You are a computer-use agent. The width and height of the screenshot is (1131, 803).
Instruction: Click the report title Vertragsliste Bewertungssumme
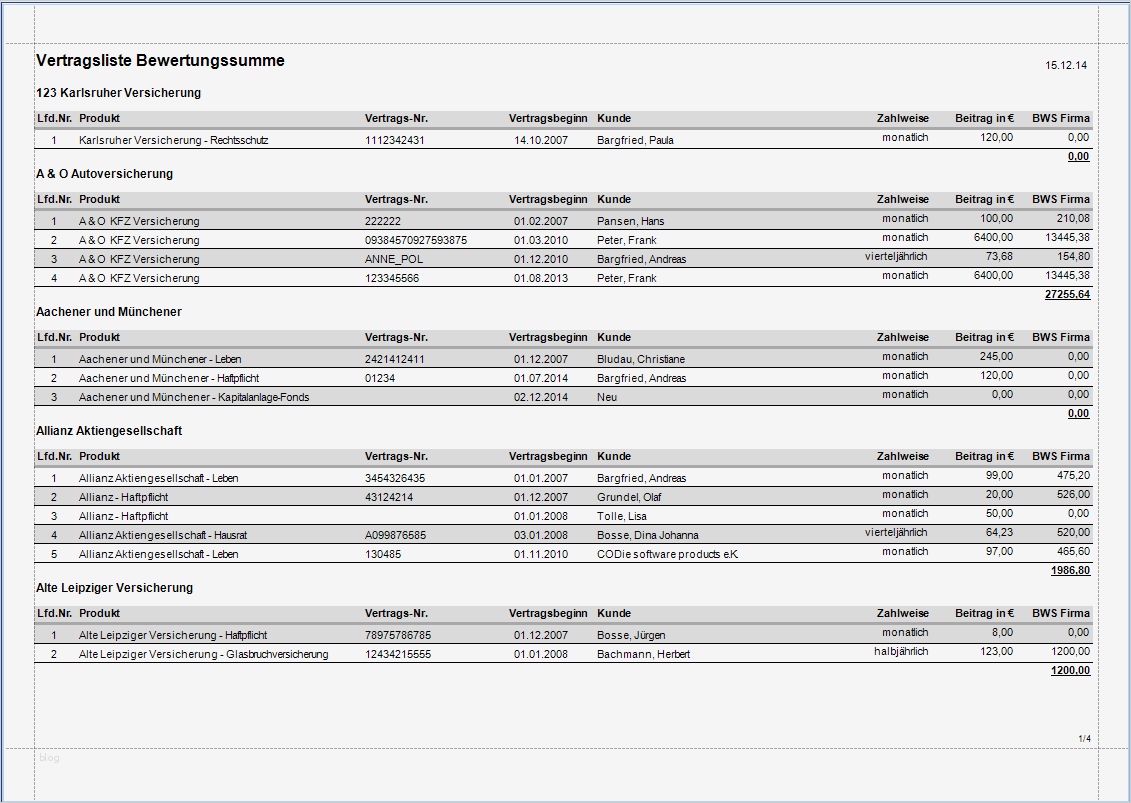click(x=160, y=61)
